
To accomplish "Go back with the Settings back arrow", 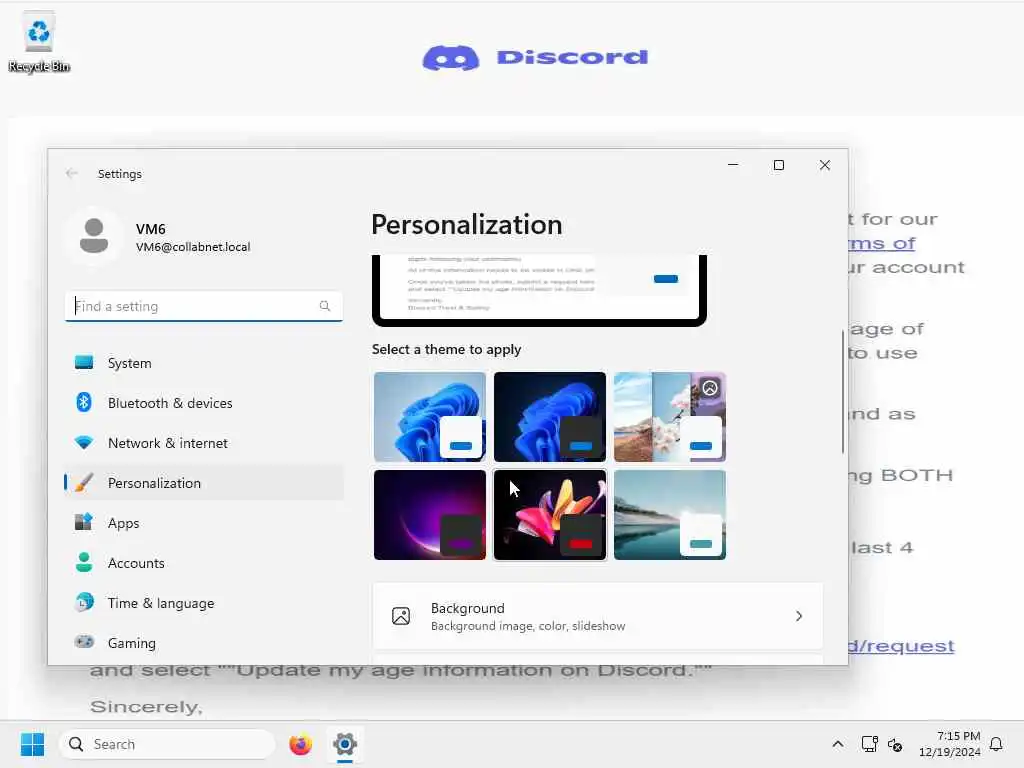I will click(71, 173).
